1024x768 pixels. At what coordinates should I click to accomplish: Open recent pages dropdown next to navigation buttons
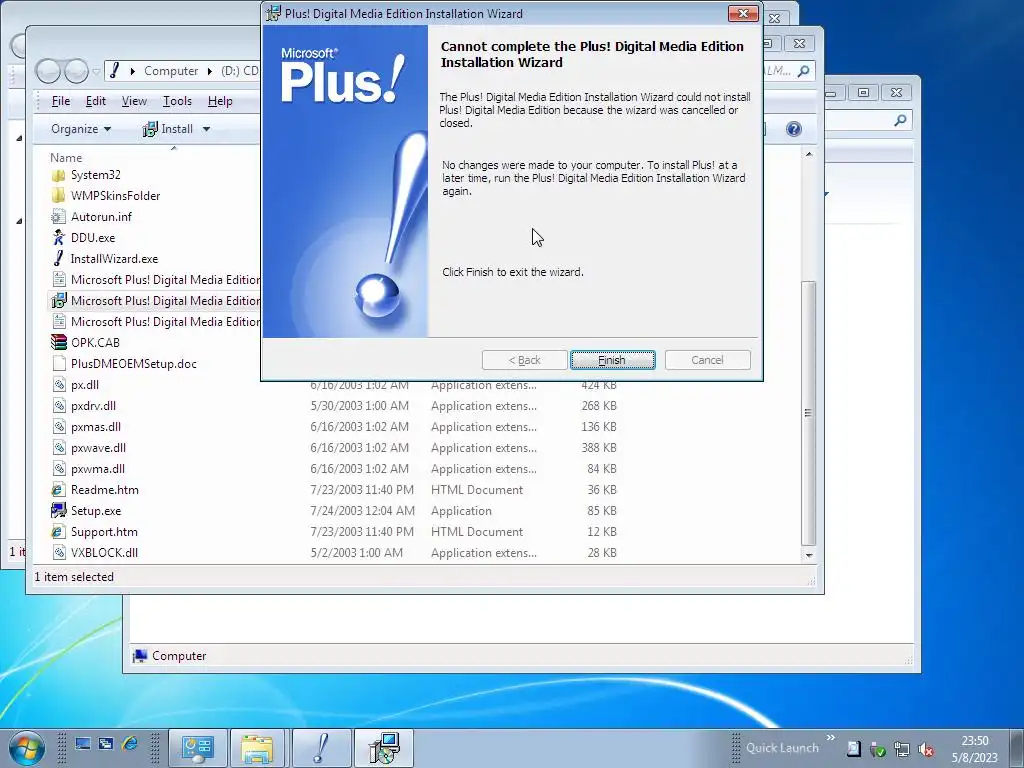click(96, 71)
